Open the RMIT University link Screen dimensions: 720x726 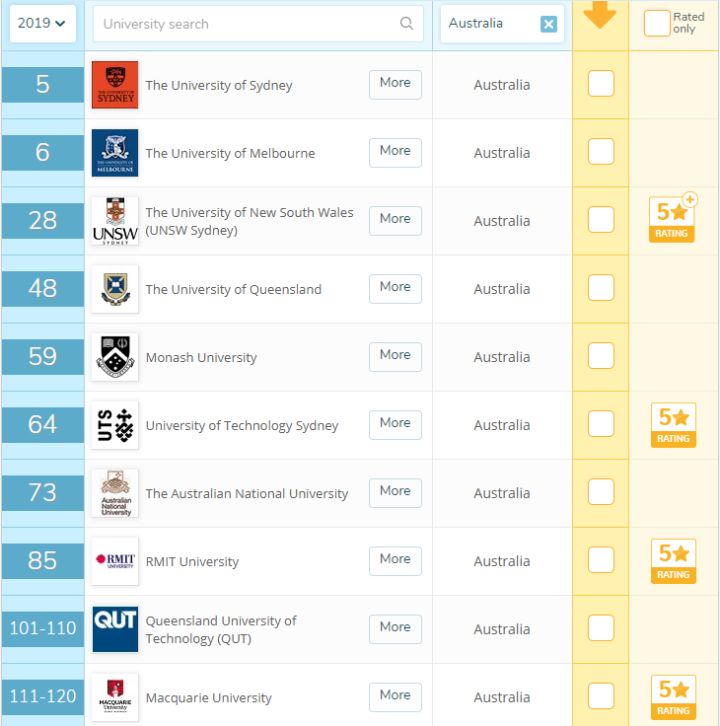[192, 562]
